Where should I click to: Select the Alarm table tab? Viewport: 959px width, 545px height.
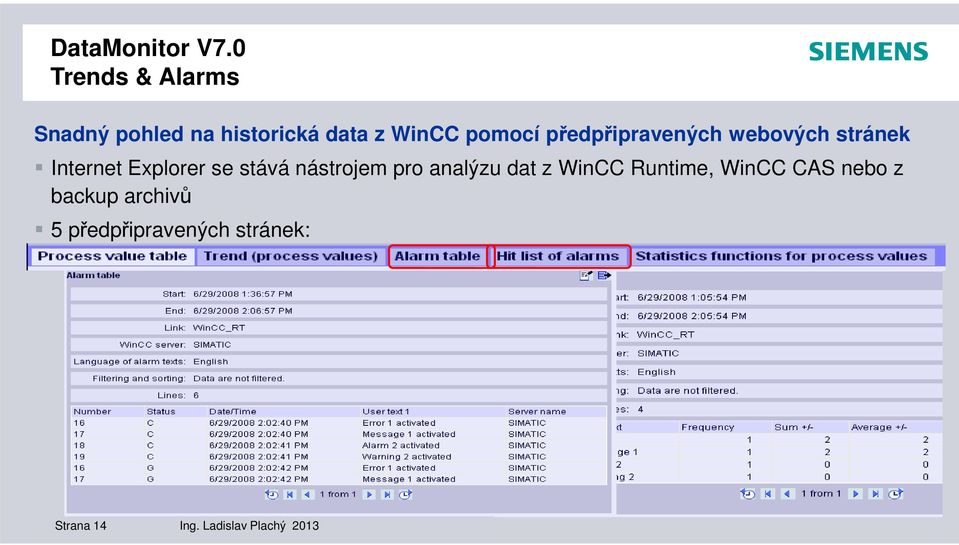pyautogui.click(x=437, y=256)
